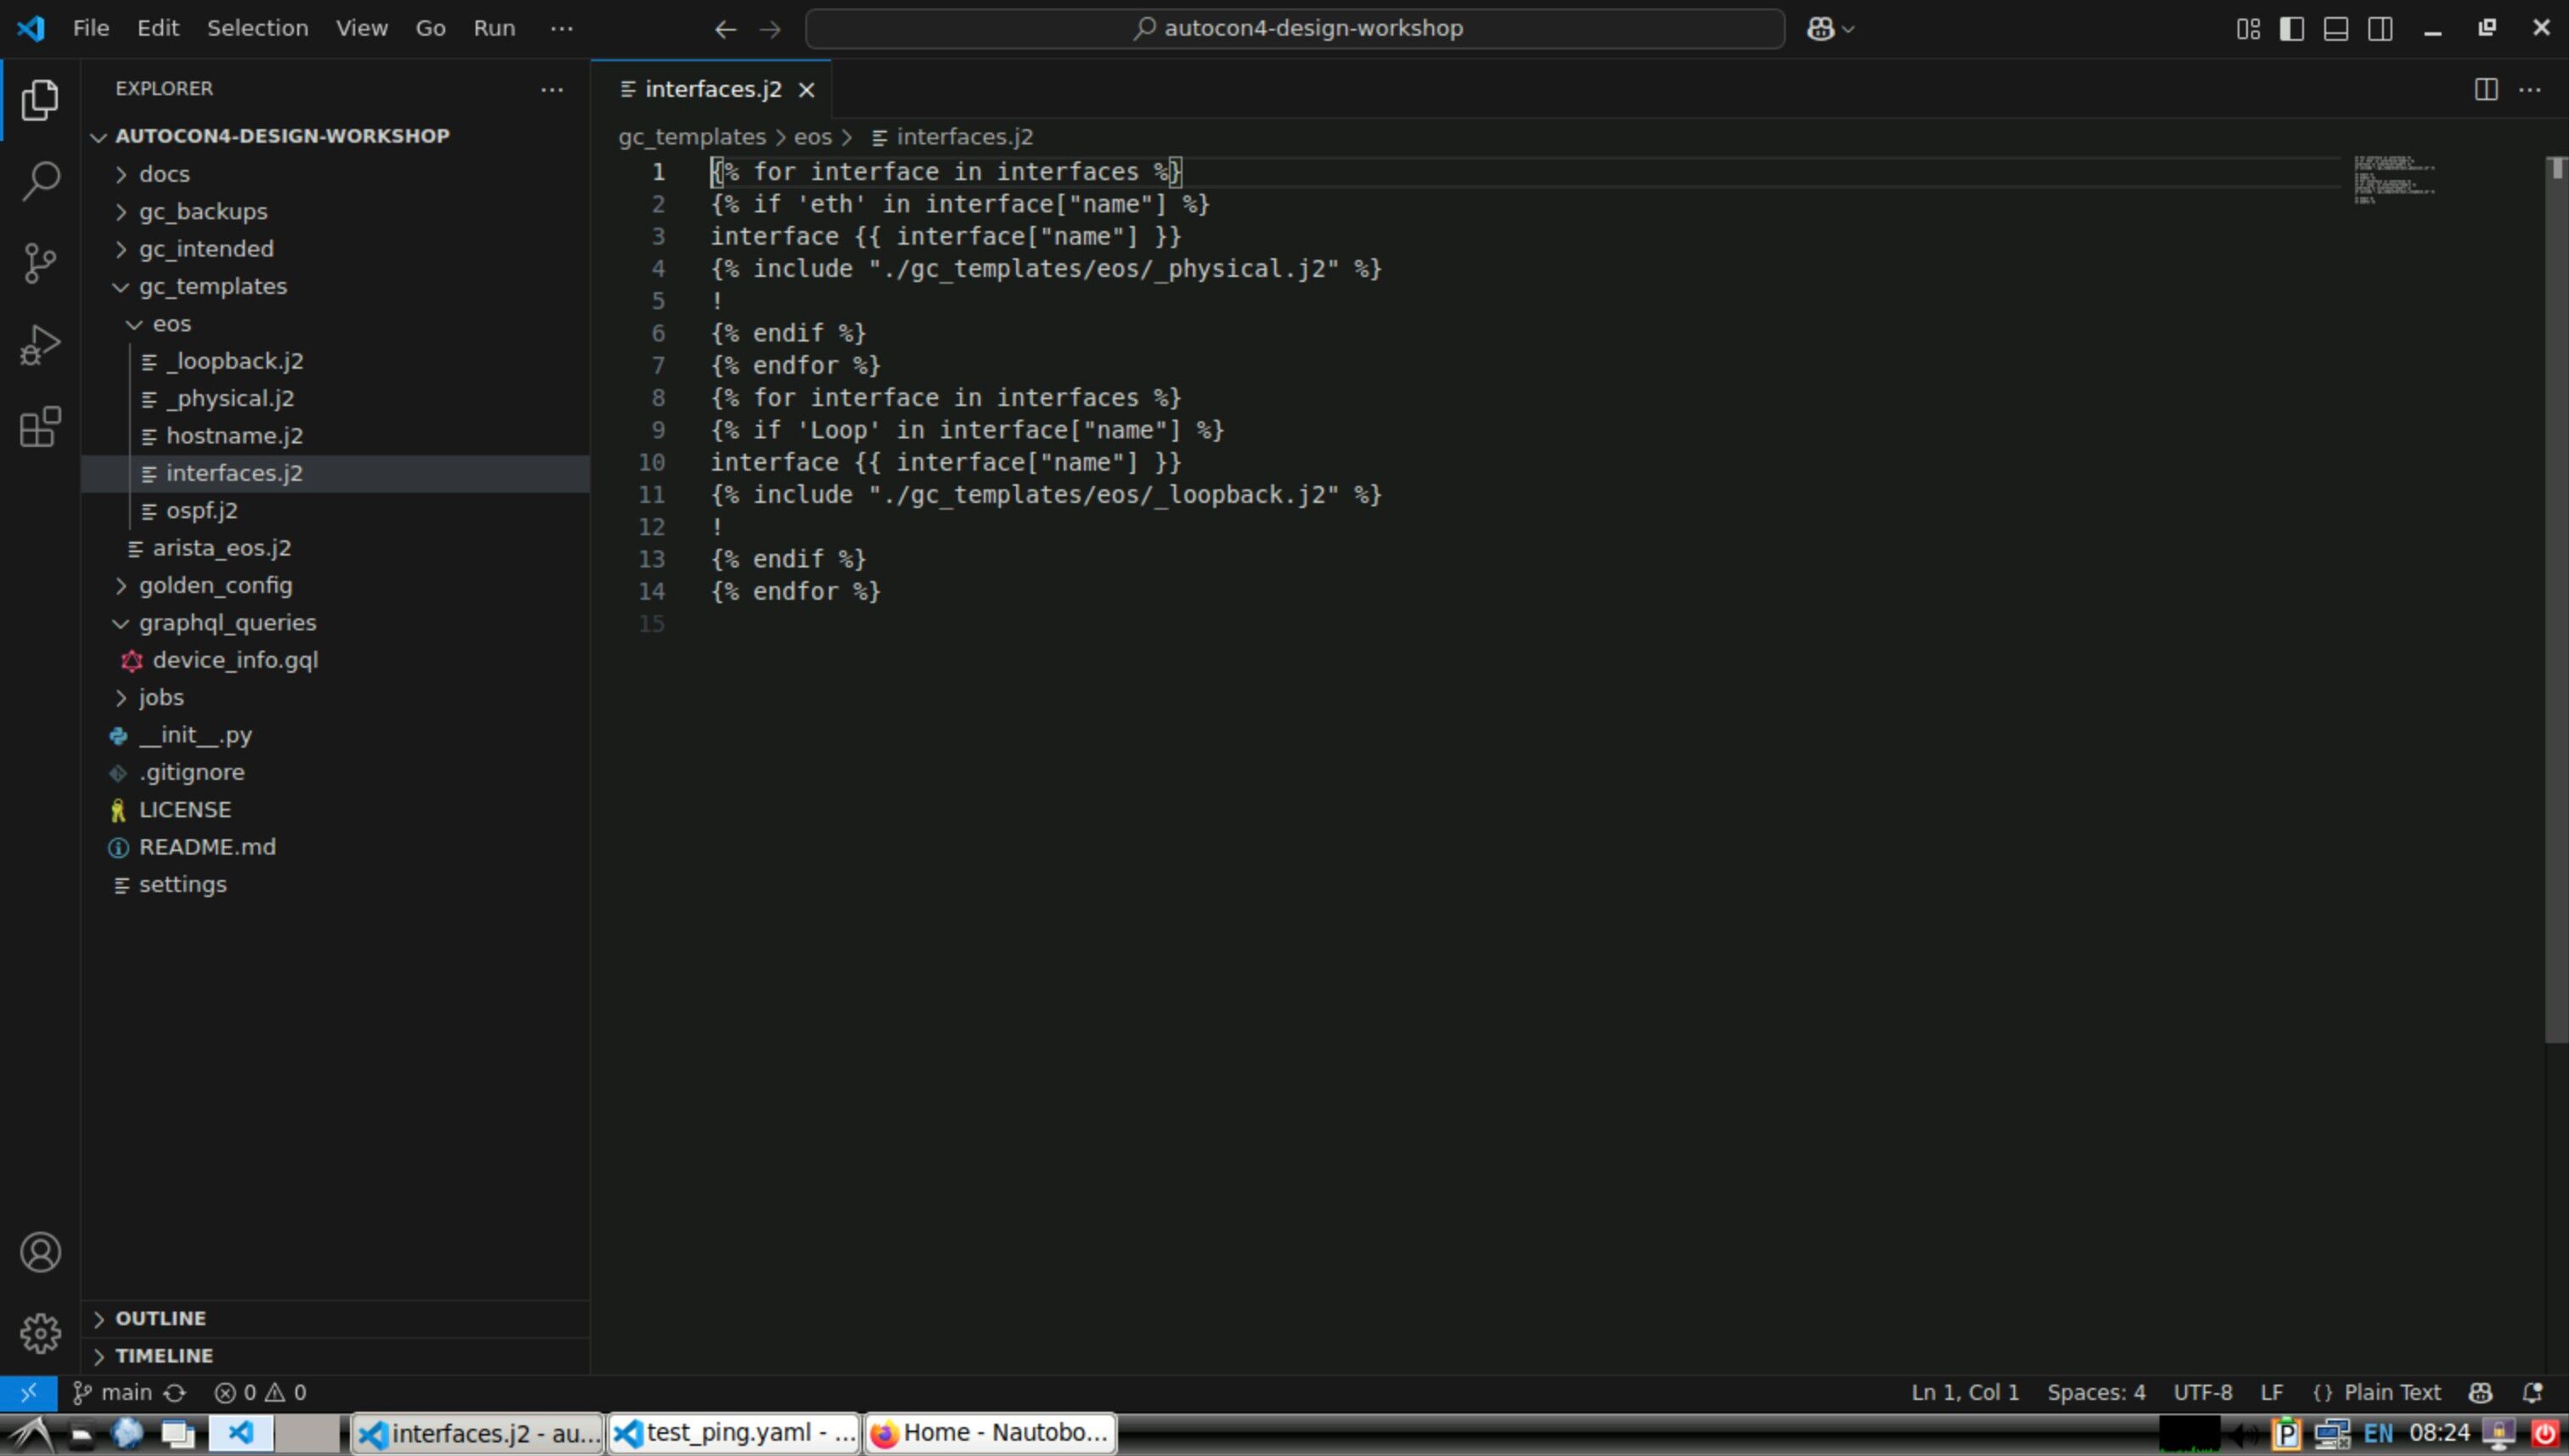Expand the OUTLINE section

click(160, 1318)
